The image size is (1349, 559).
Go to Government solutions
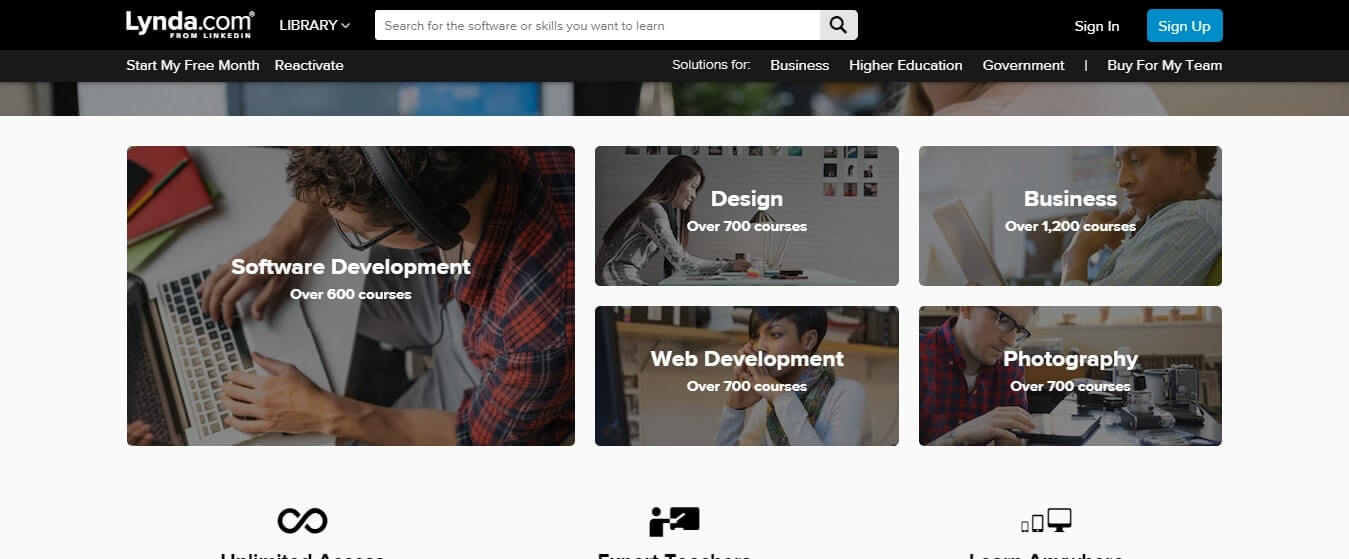pos(1023,65)
